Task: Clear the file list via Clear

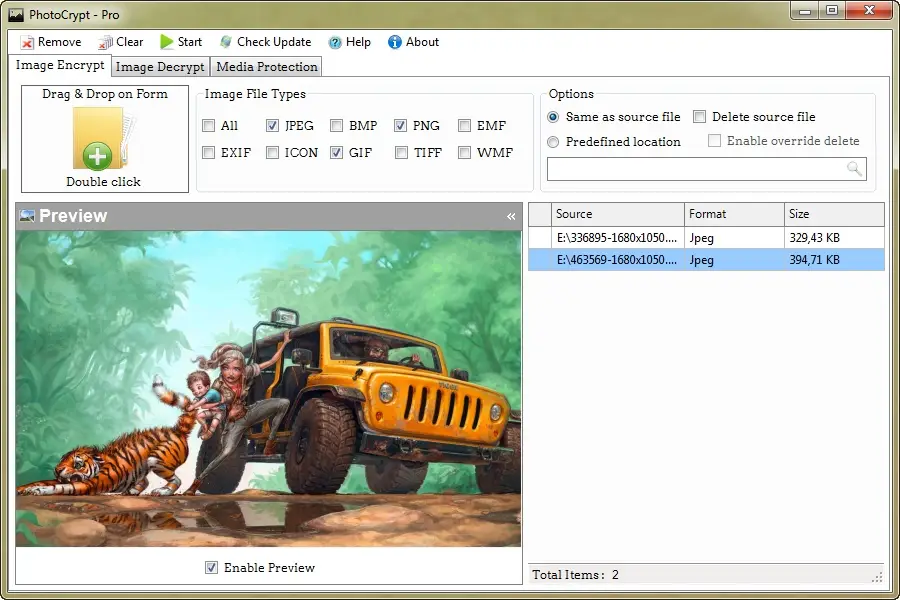Action: pos(121,42)
